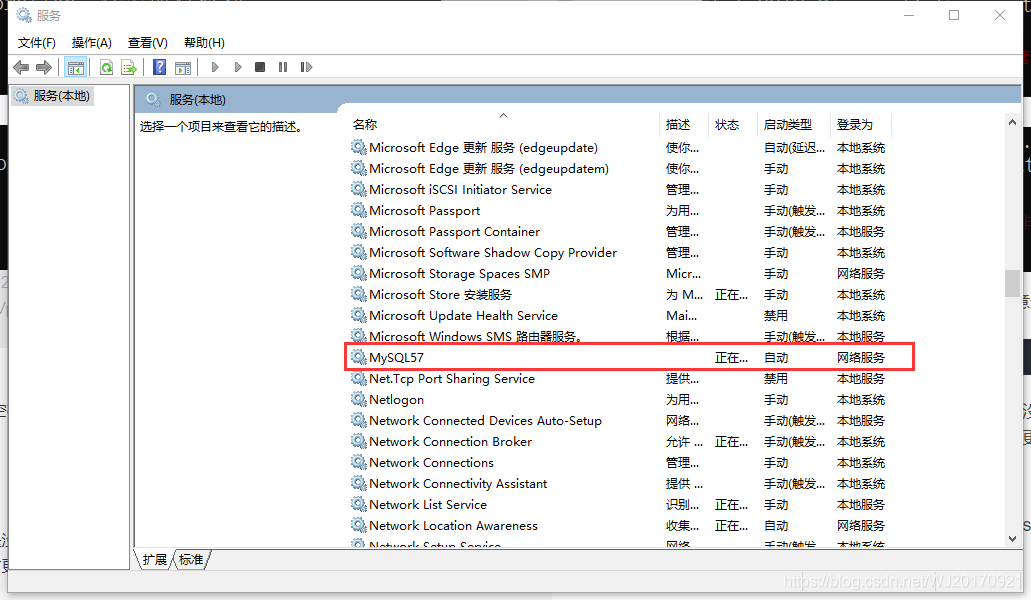
Task: Switch to the 标准 tab
Action: coord(191,559)
